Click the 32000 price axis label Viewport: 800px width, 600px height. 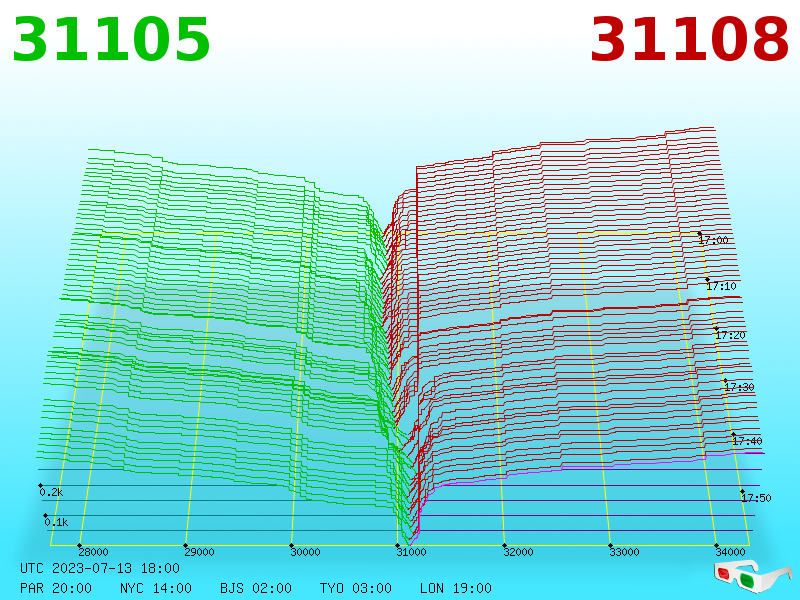coord(518,552)
